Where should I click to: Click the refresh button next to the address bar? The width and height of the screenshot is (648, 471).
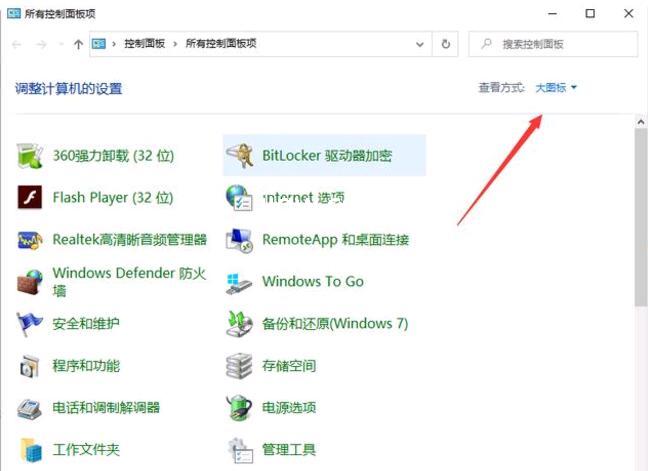coord(446,44)
